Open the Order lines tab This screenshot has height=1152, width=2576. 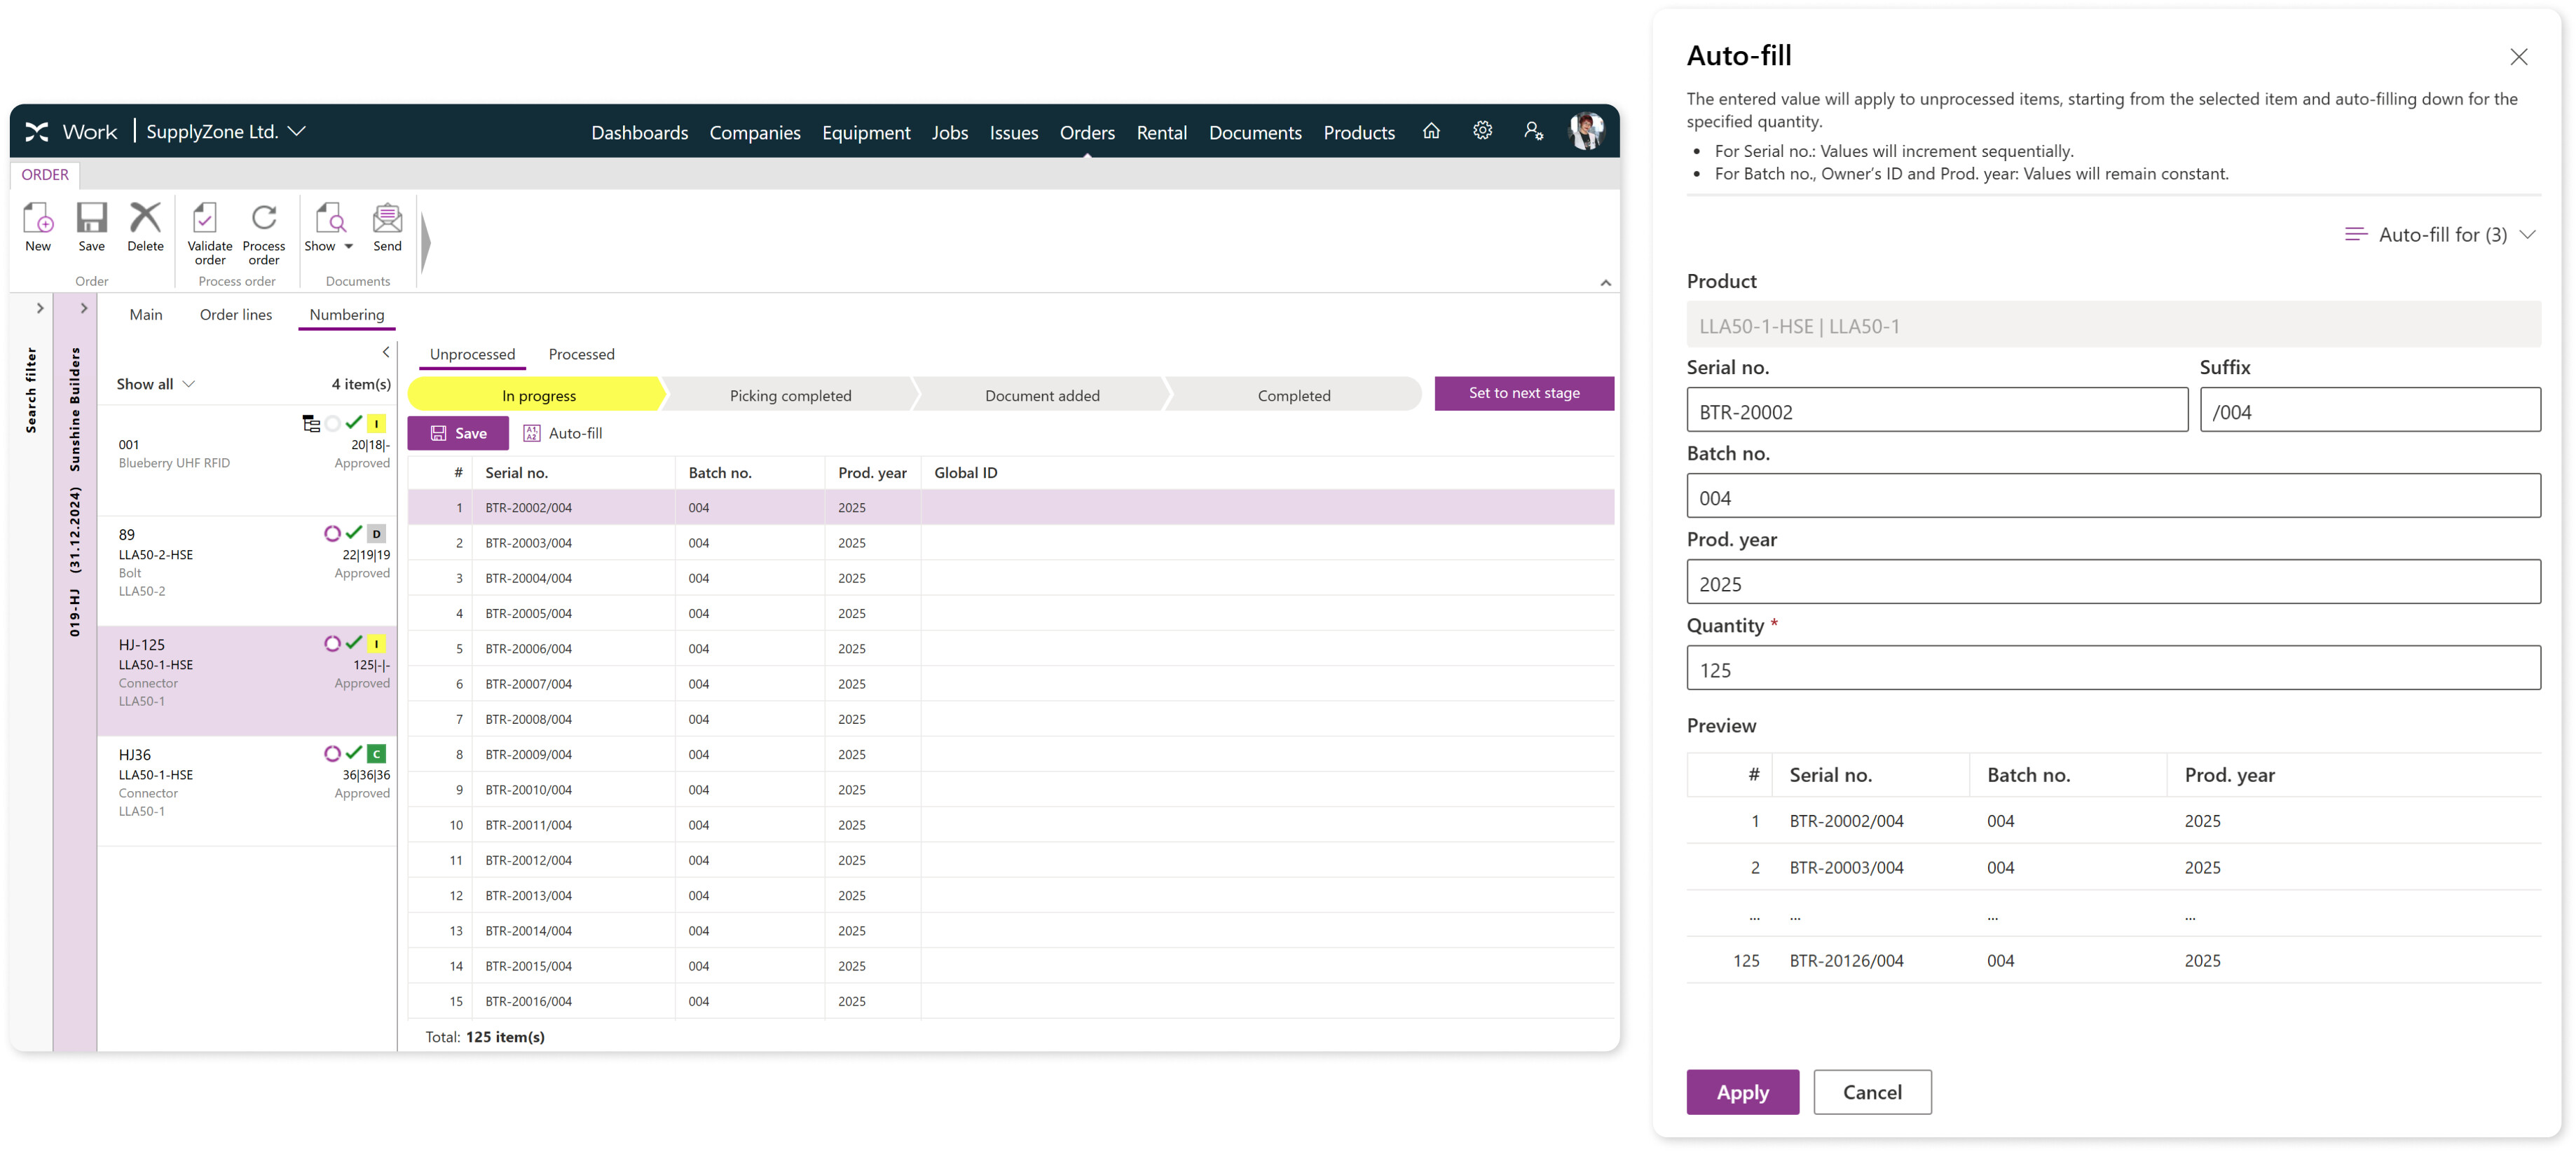[x=235, y=314]
